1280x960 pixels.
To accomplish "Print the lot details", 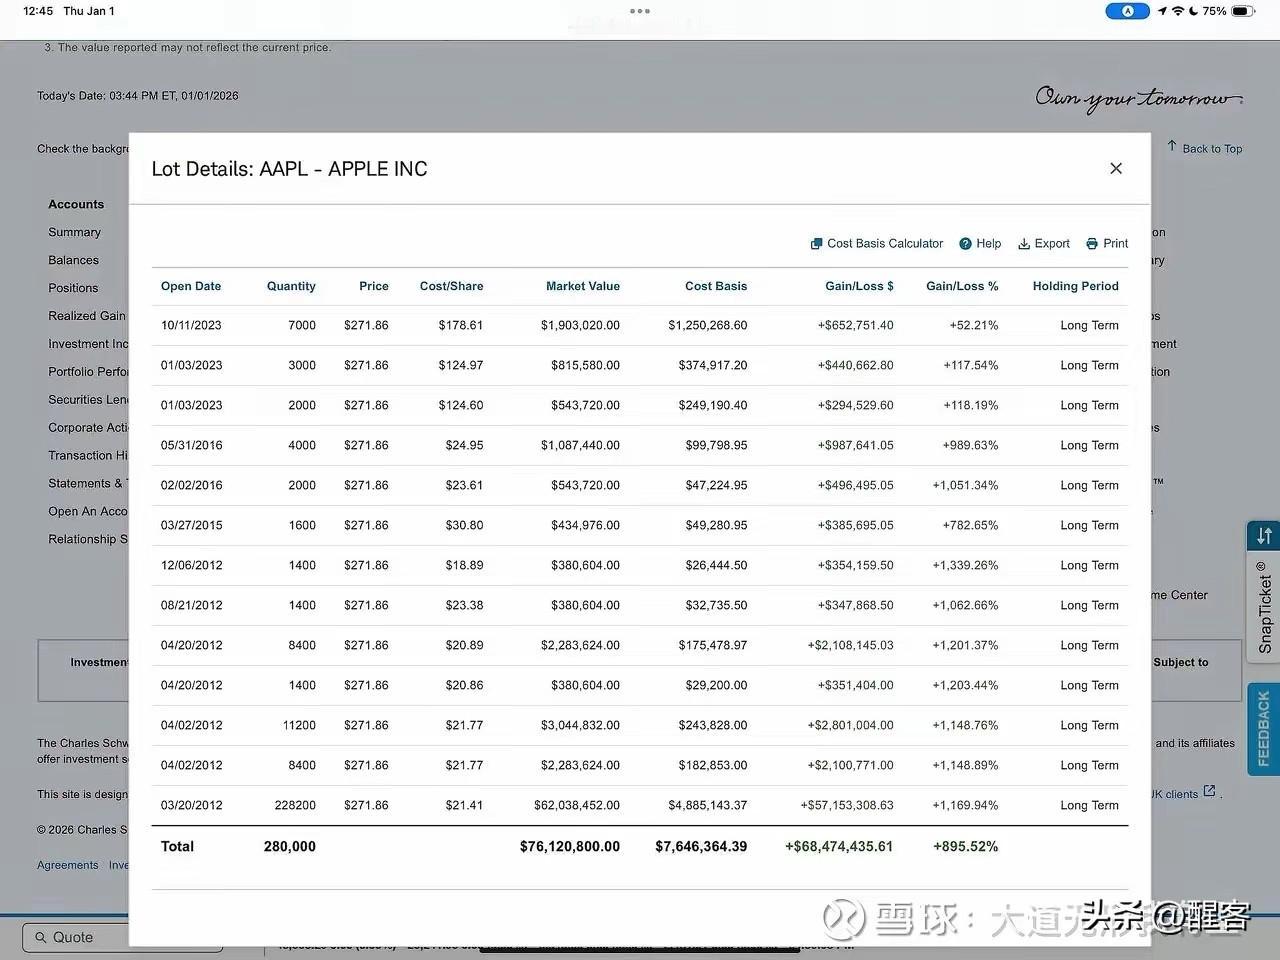I will [x=1116, y=243].
